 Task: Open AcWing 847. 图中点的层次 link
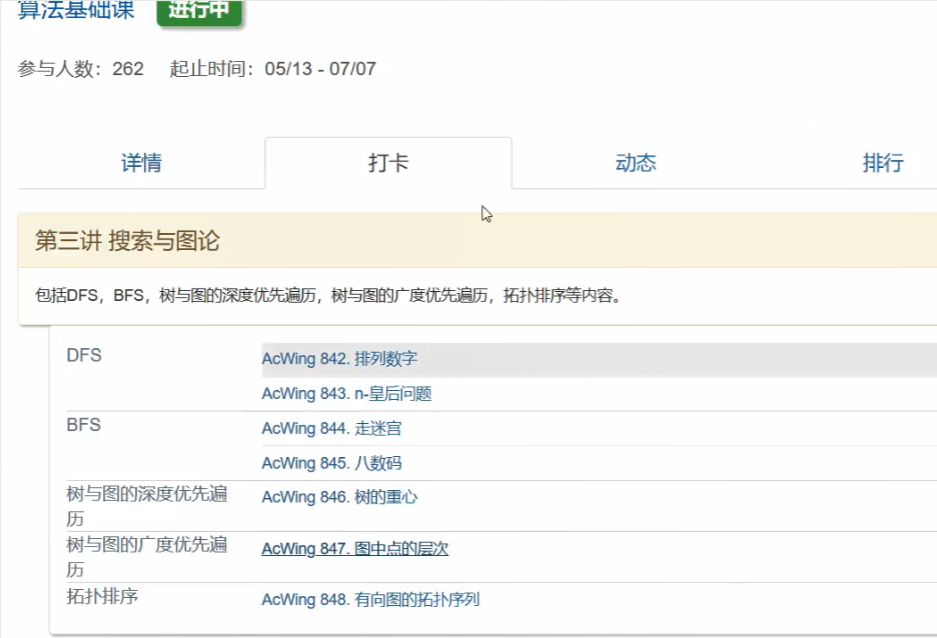tap(354, 548)
